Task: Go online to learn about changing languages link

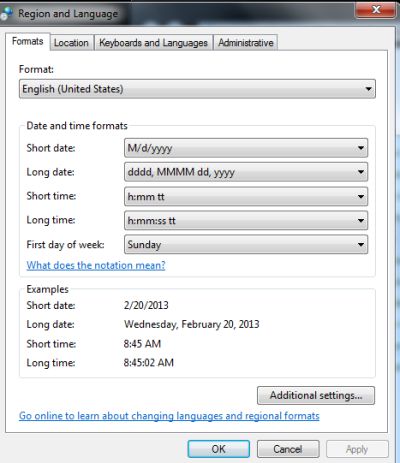Action: pos(169,416)
